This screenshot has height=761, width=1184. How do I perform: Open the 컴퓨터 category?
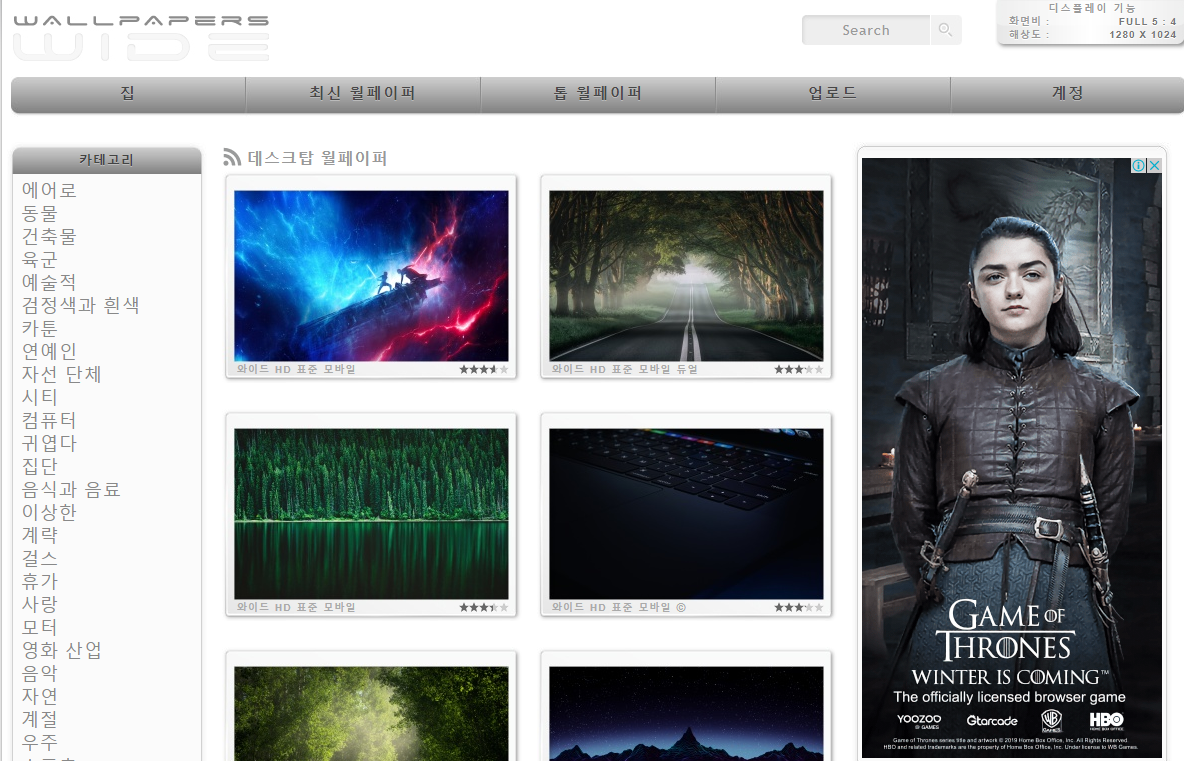49,420
